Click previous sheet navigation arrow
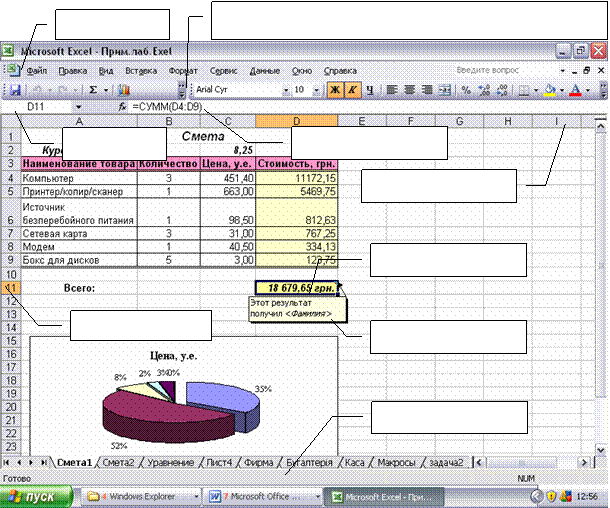610x508 pixels. tap(19, 462)
